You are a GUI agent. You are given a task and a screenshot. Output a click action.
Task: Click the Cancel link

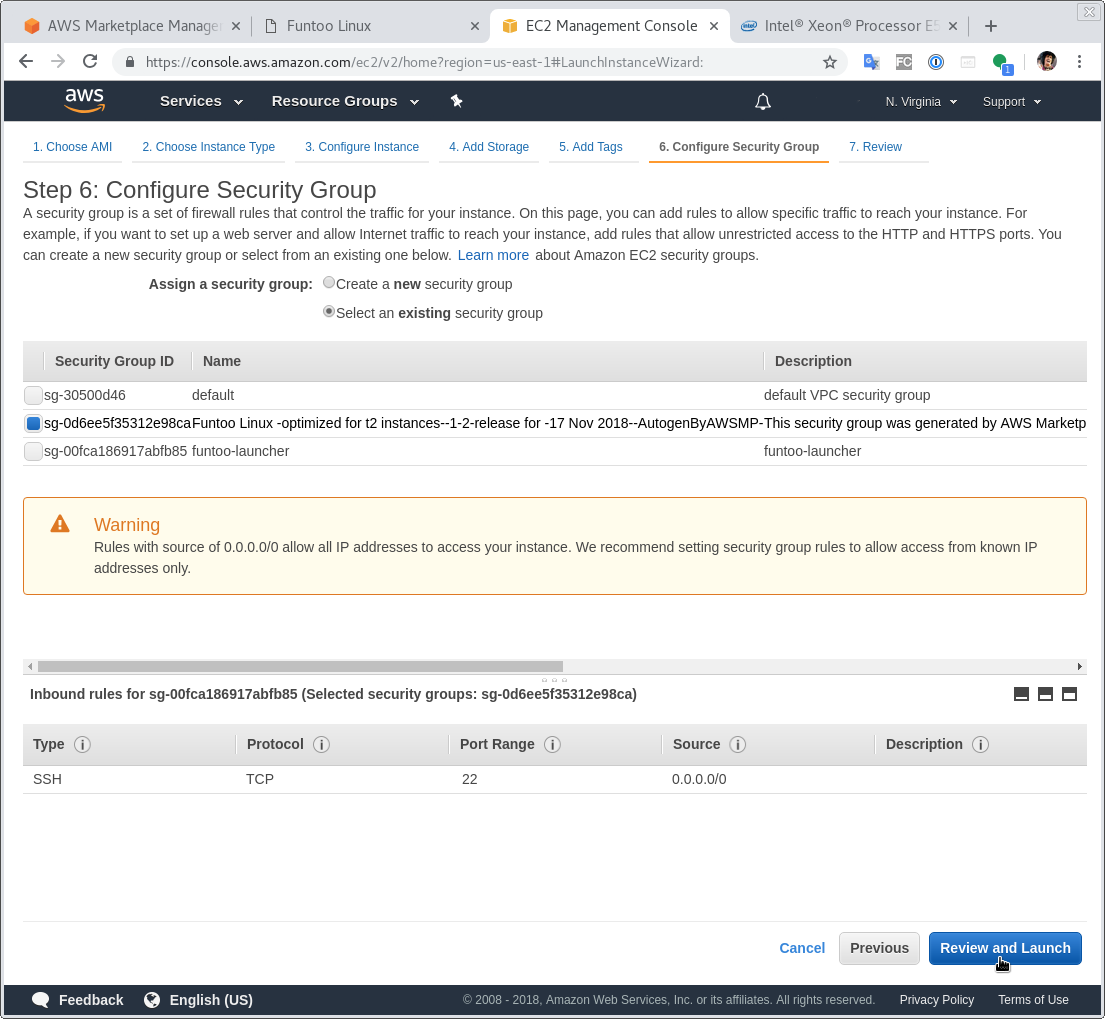coord(802,949)
